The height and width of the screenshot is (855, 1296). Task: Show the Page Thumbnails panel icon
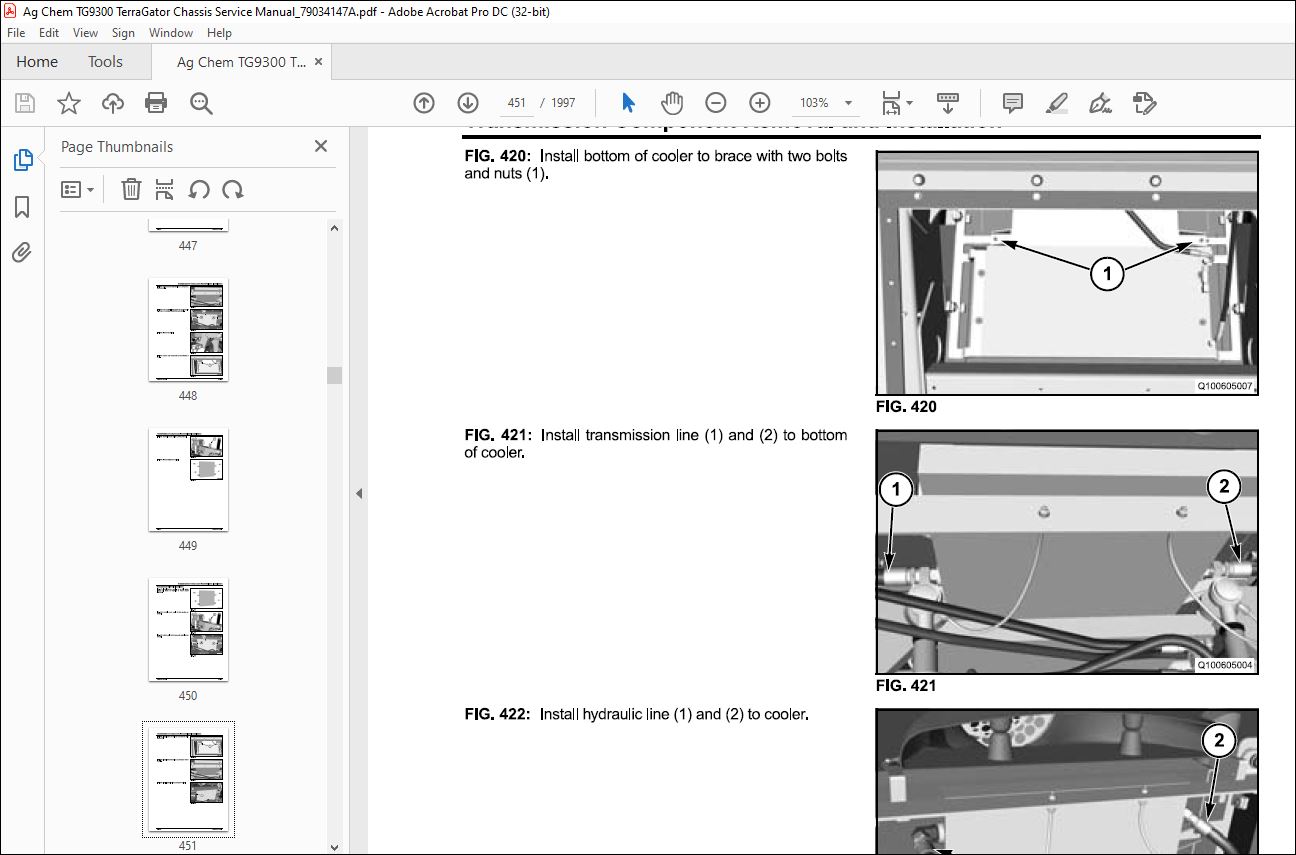(22, 160)
